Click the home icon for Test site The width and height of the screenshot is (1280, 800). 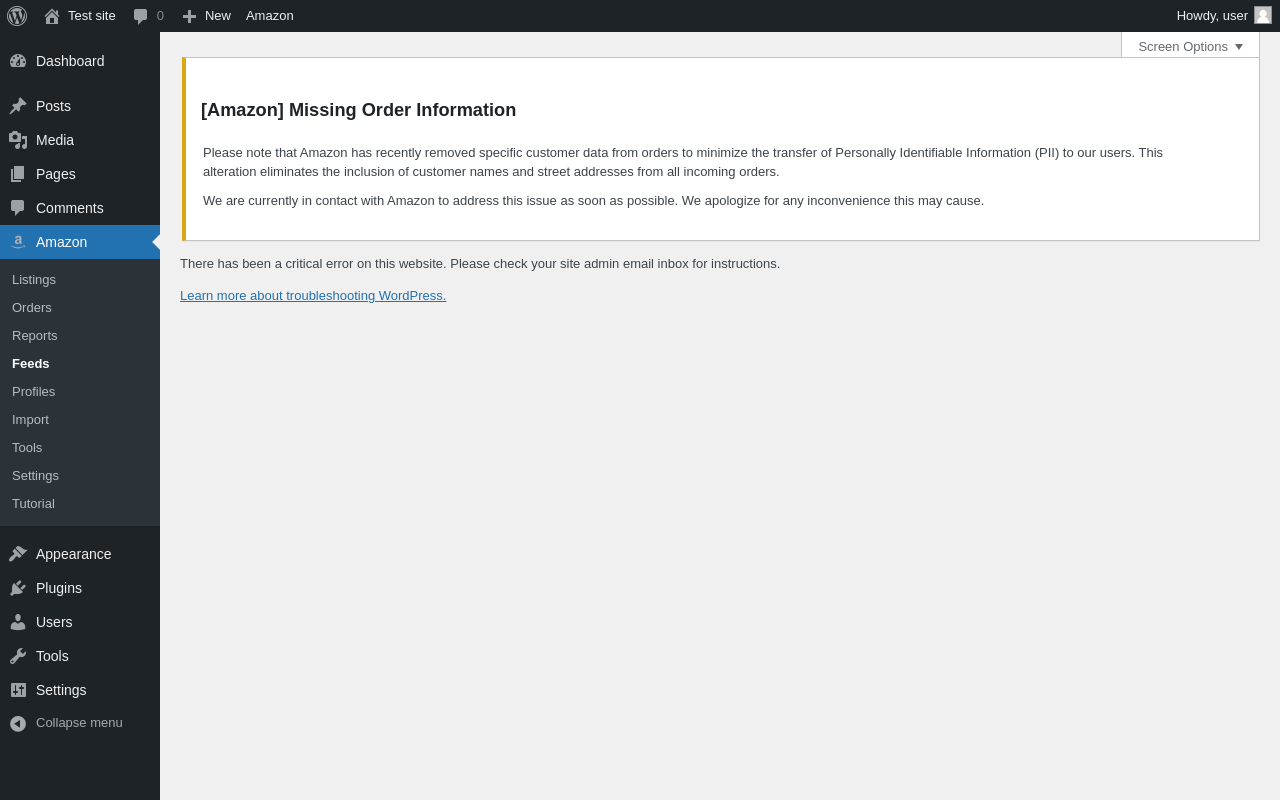(52, 16)
